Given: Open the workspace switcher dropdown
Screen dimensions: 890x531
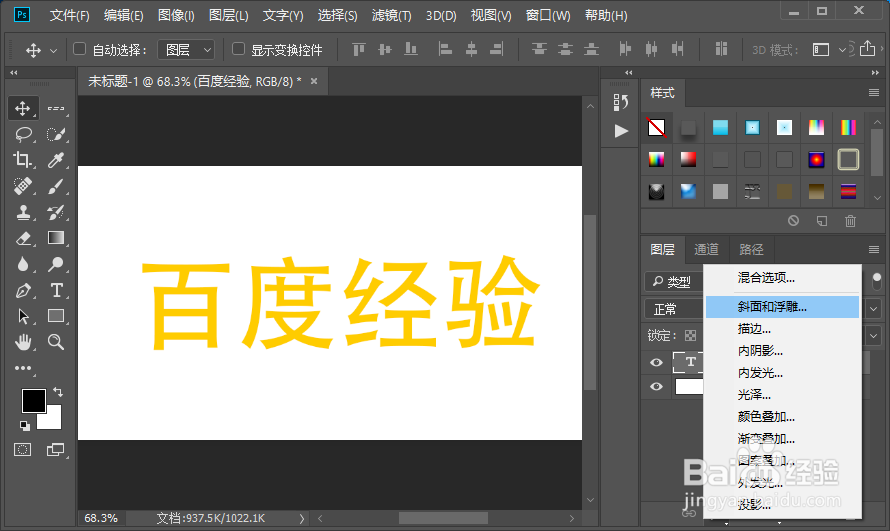Looking at the screenshot, I should pyautogui.click(x=826, y=50).
